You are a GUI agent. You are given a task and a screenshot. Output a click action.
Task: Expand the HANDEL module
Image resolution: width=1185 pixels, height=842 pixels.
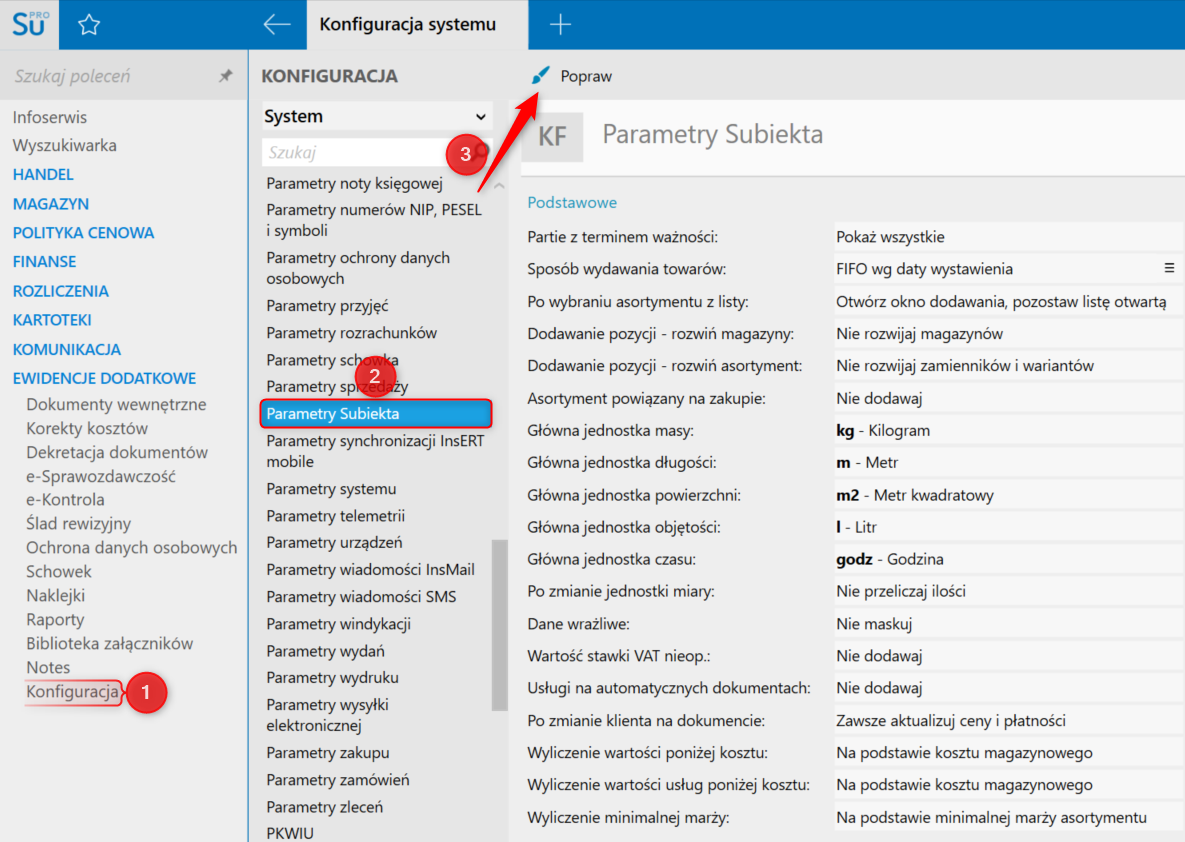(x=43, y=175)
